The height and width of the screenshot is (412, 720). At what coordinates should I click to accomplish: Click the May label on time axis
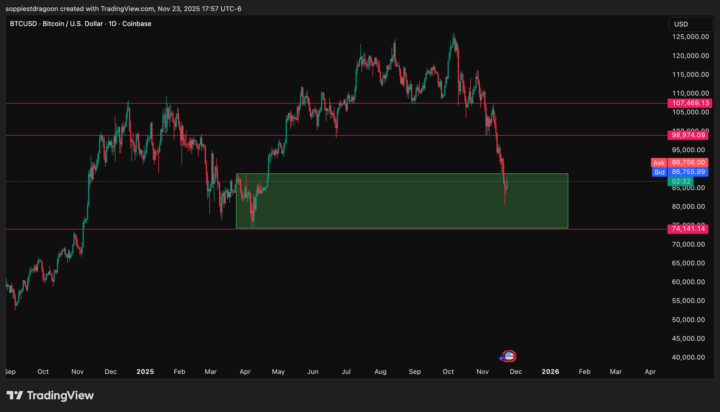[278, 372]
